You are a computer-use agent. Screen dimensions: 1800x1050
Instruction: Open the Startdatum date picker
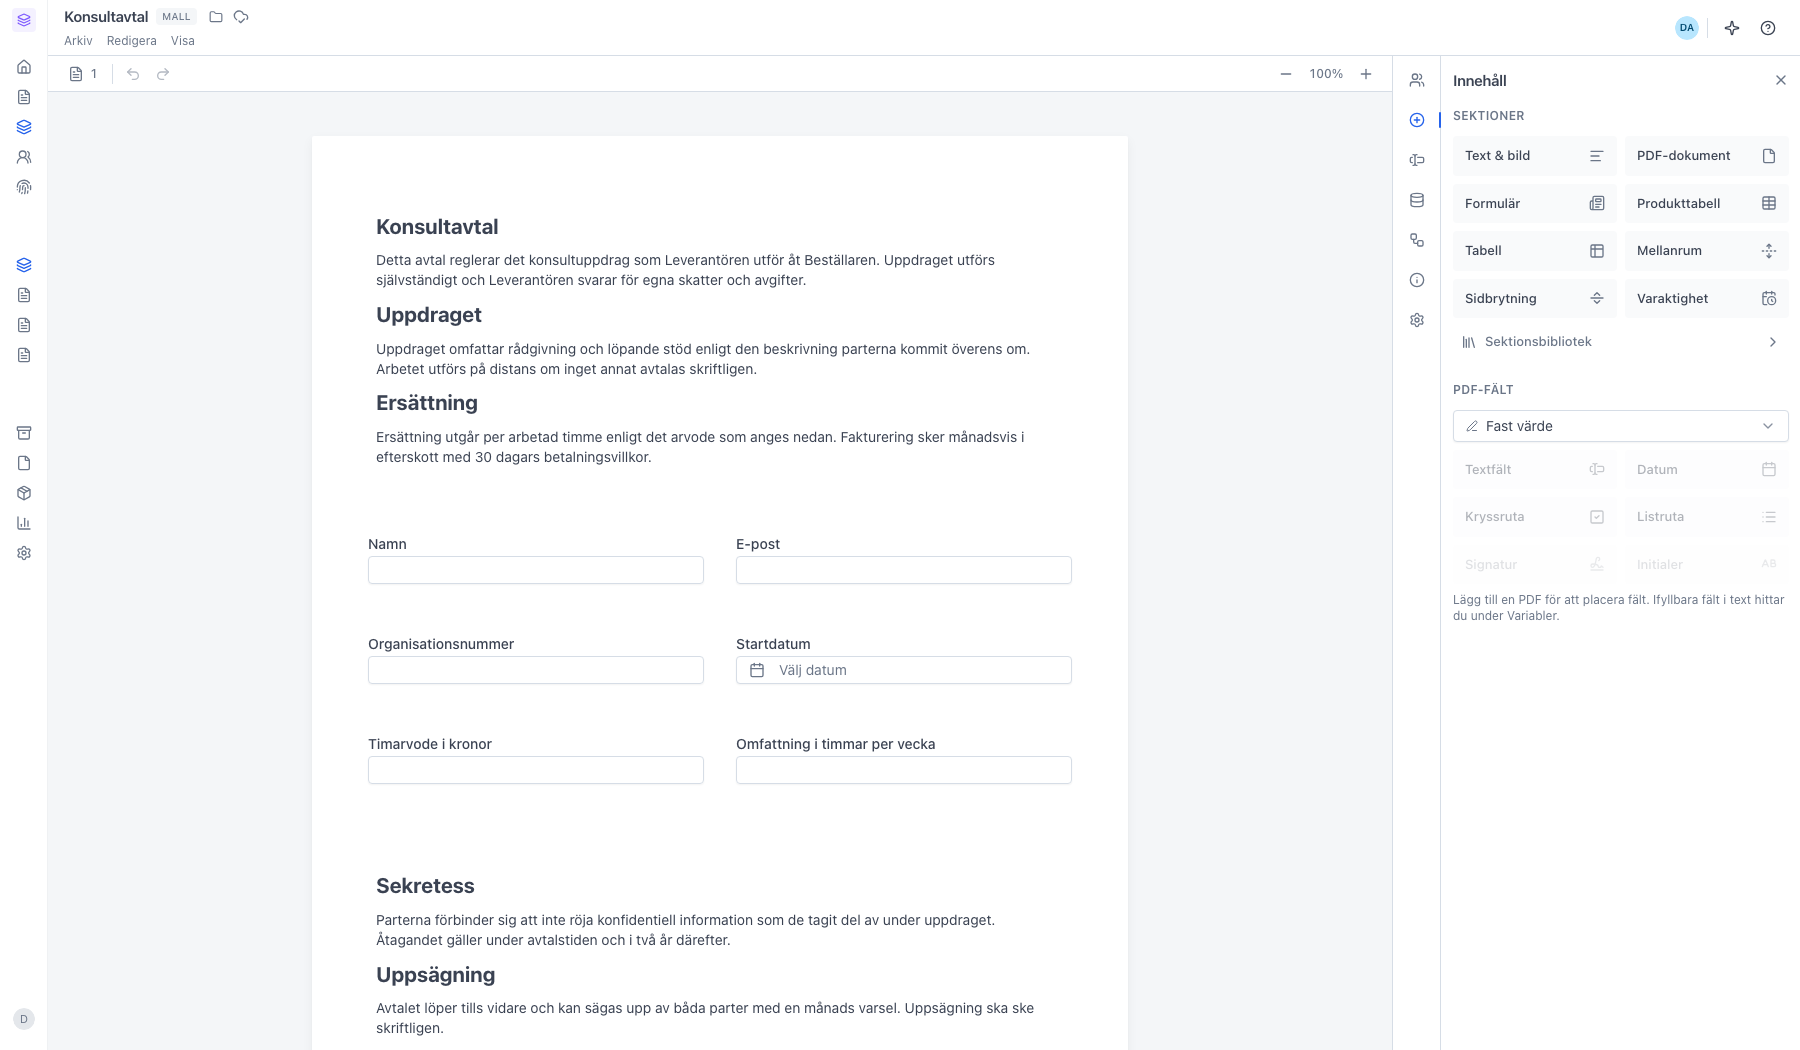pyautogui.click(x=904, y=670)
